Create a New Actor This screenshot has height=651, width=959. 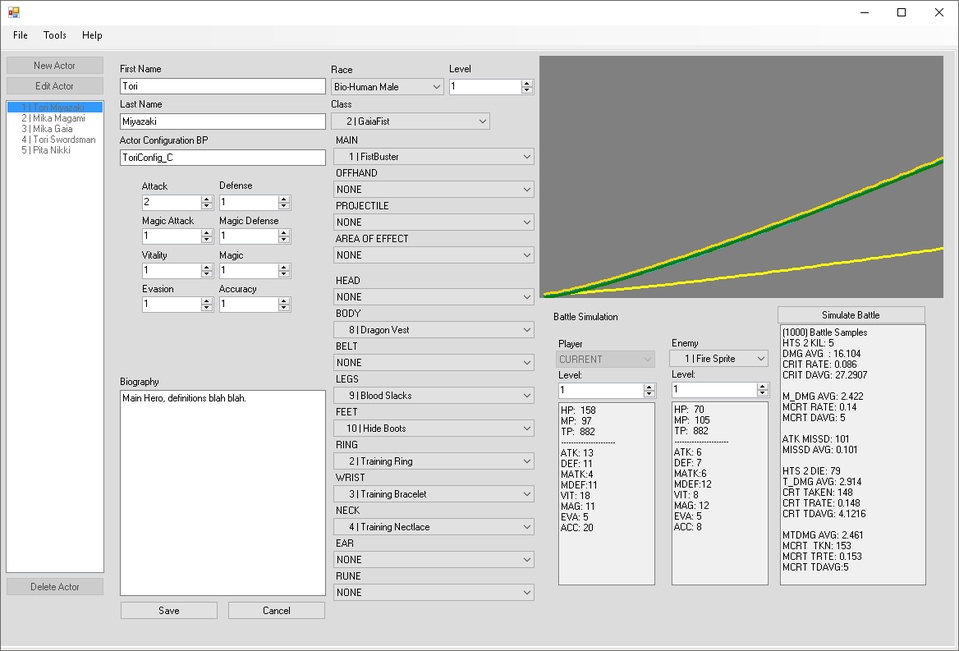[x=54, y=64]
